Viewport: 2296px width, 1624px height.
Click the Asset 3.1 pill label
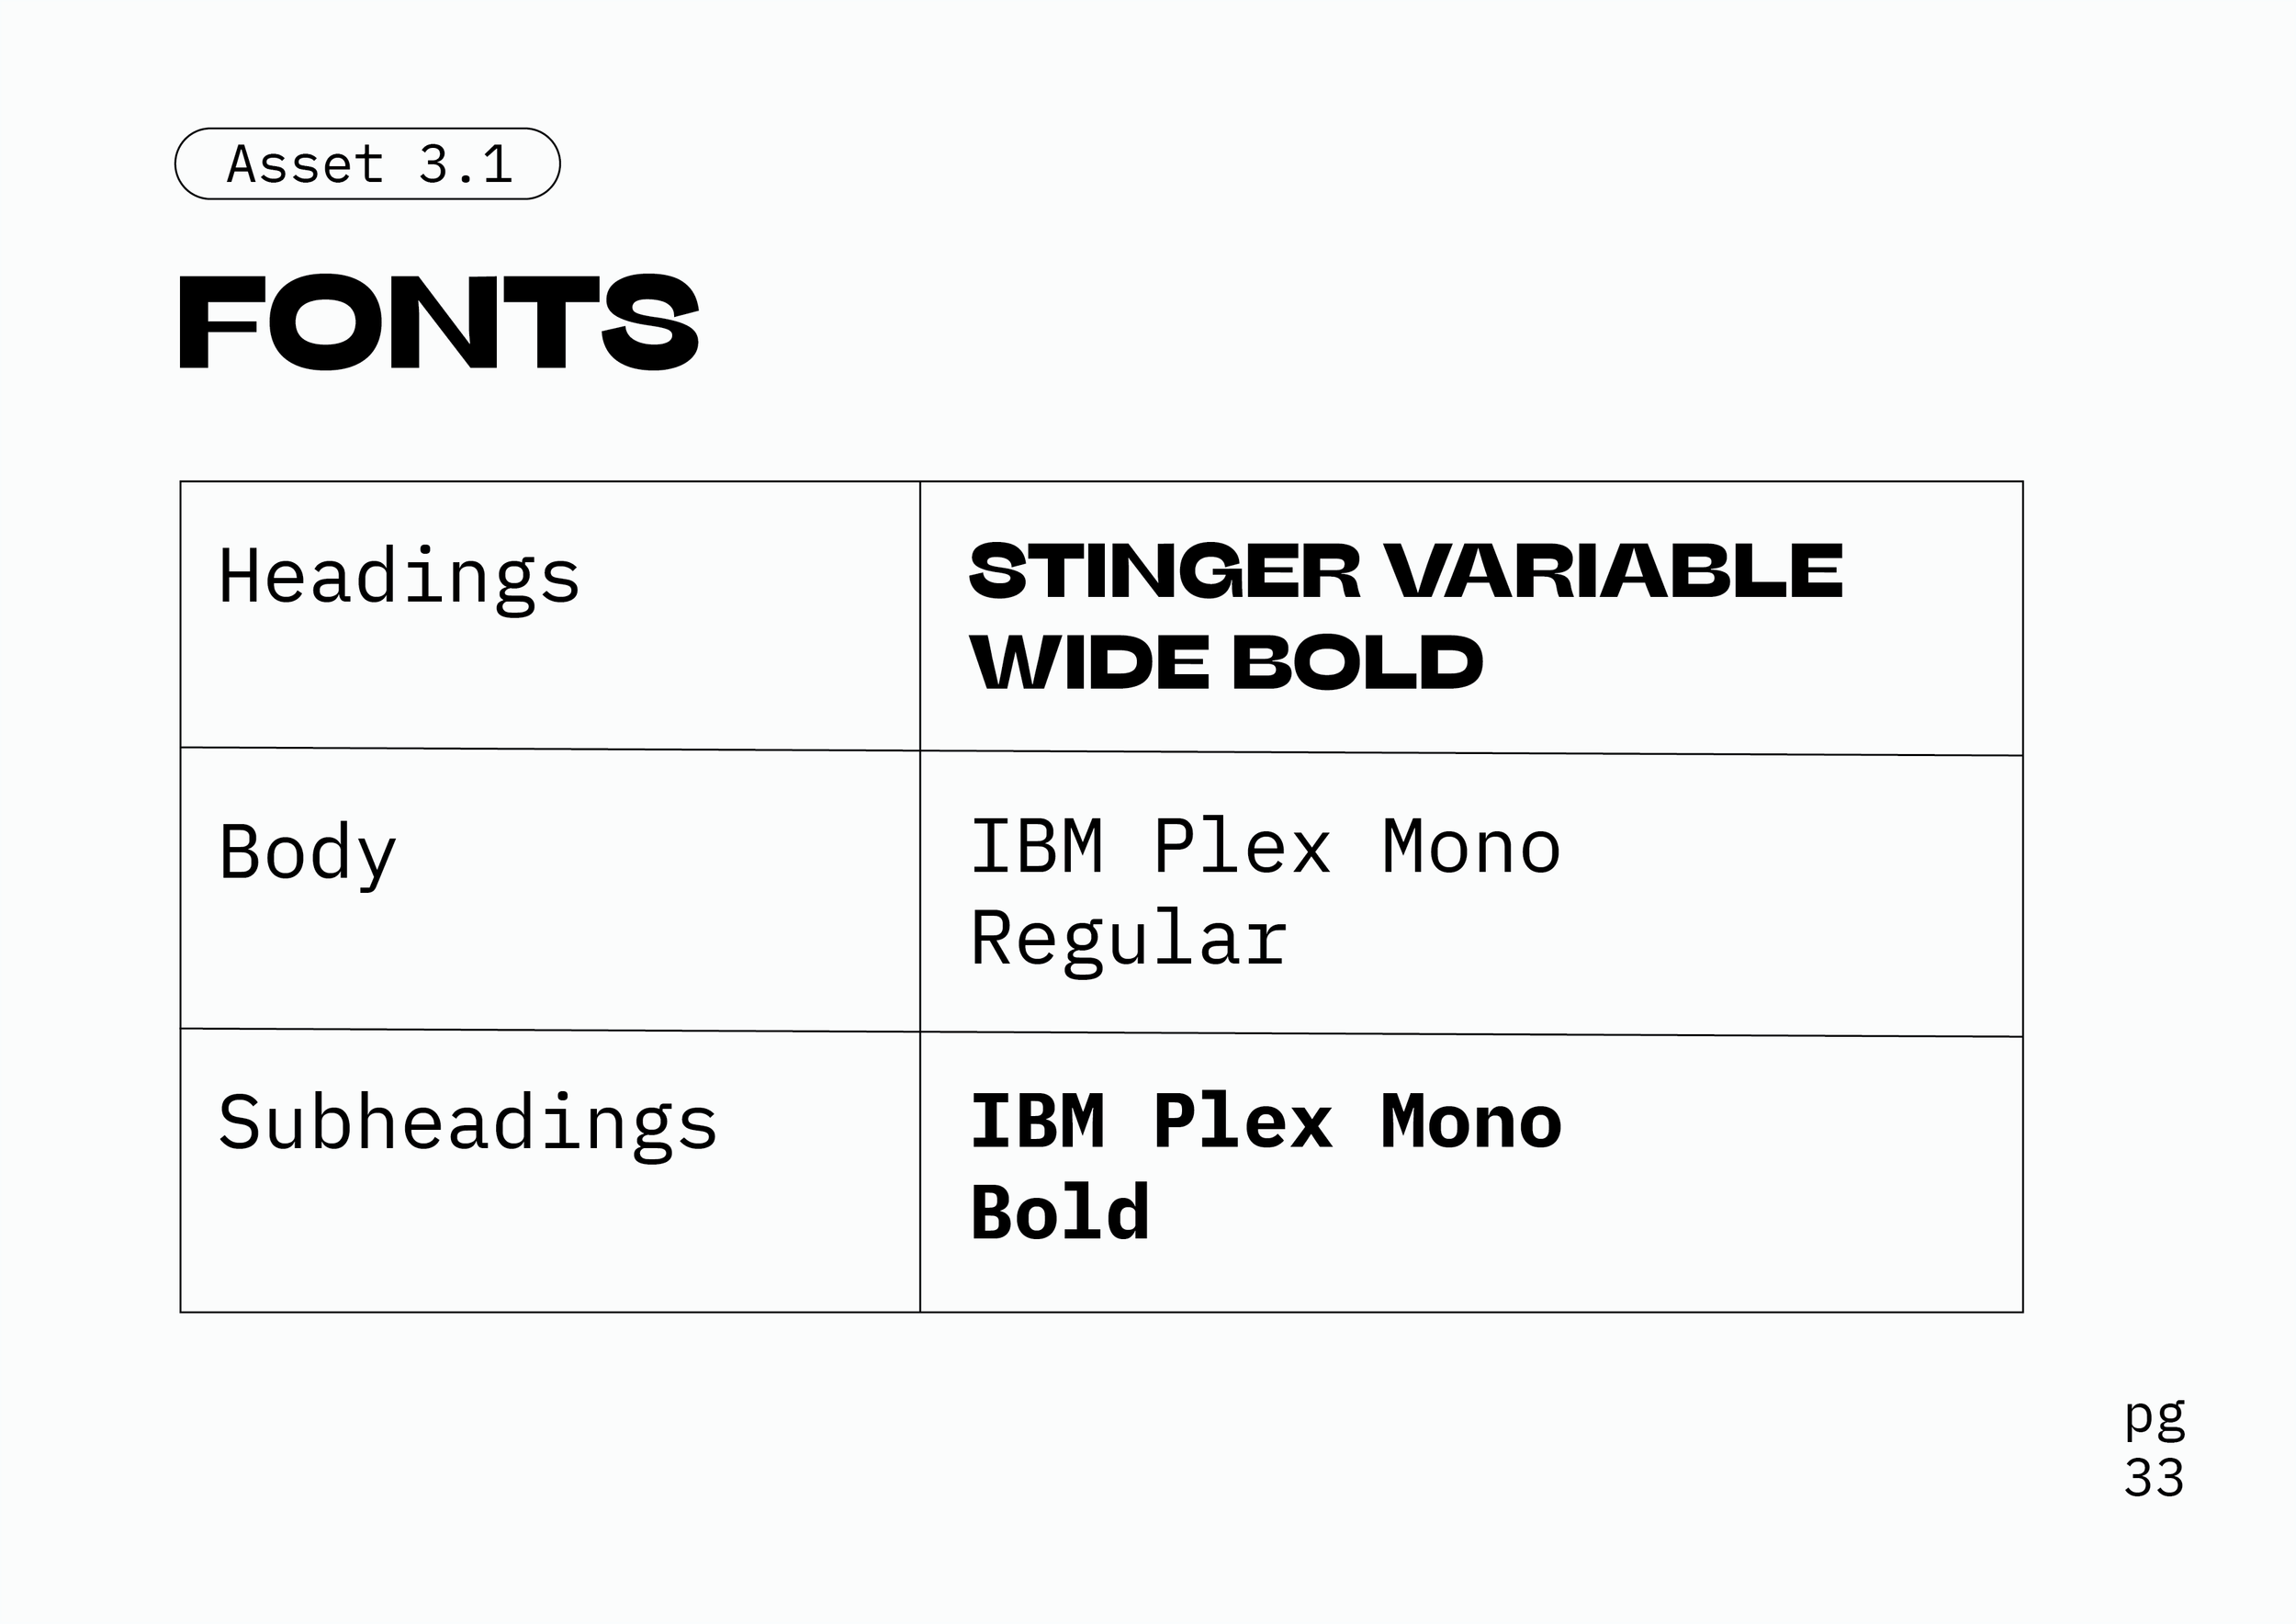pyautogui.click(x=367, y=164)
